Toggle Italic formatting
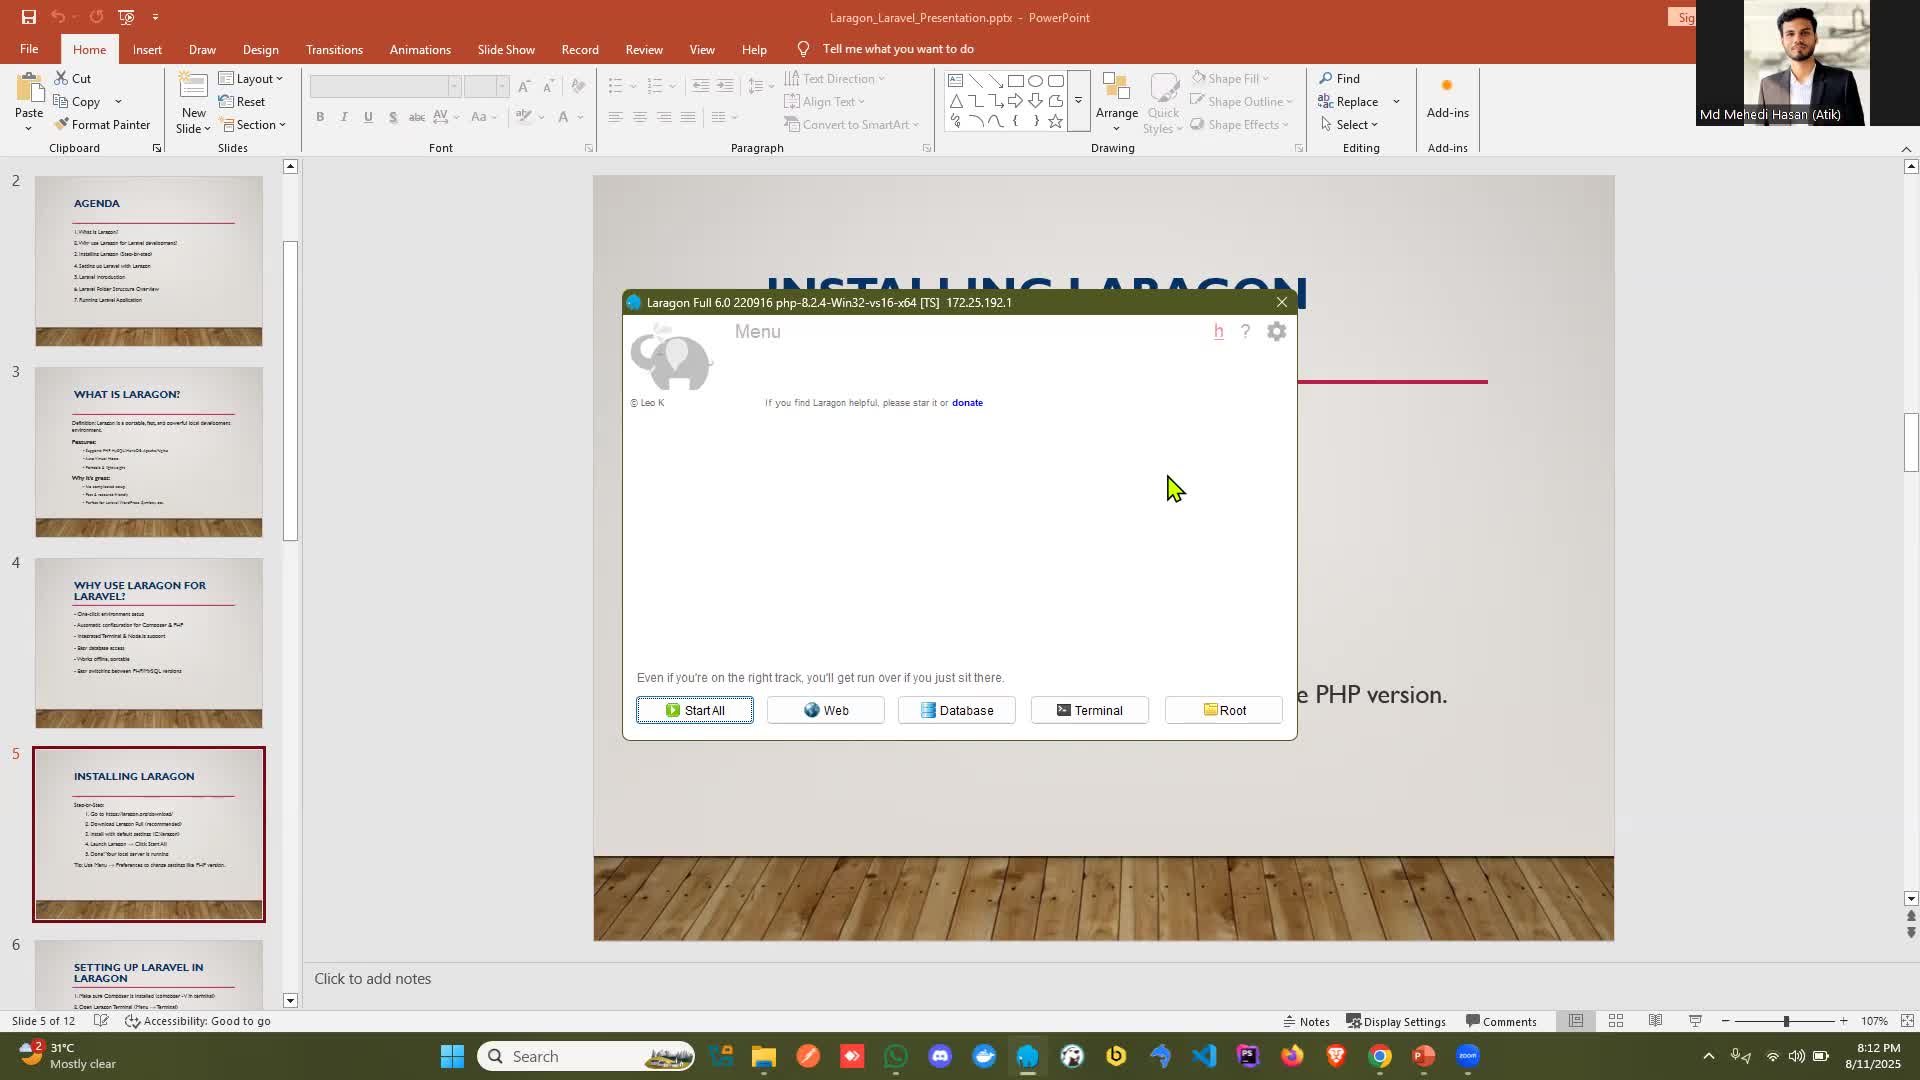 [x=344, y=117]
